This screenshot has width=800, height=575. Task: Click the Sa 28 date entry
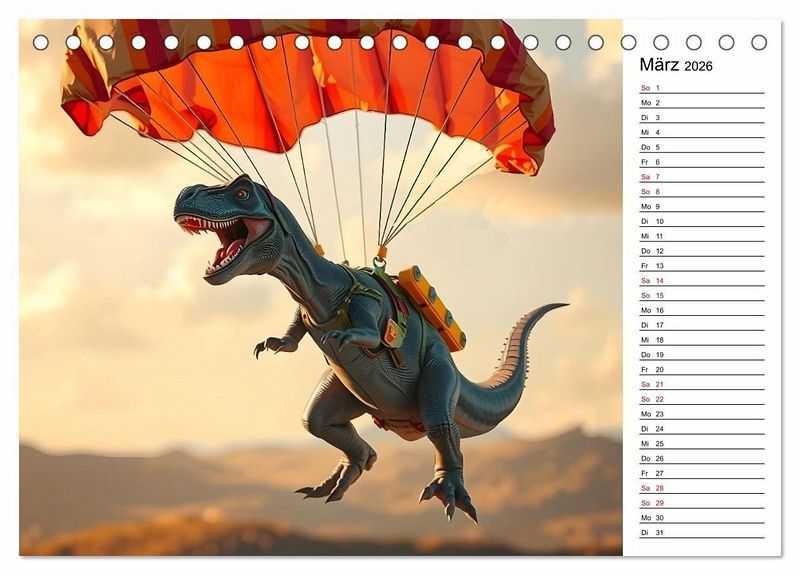point(701,488)
